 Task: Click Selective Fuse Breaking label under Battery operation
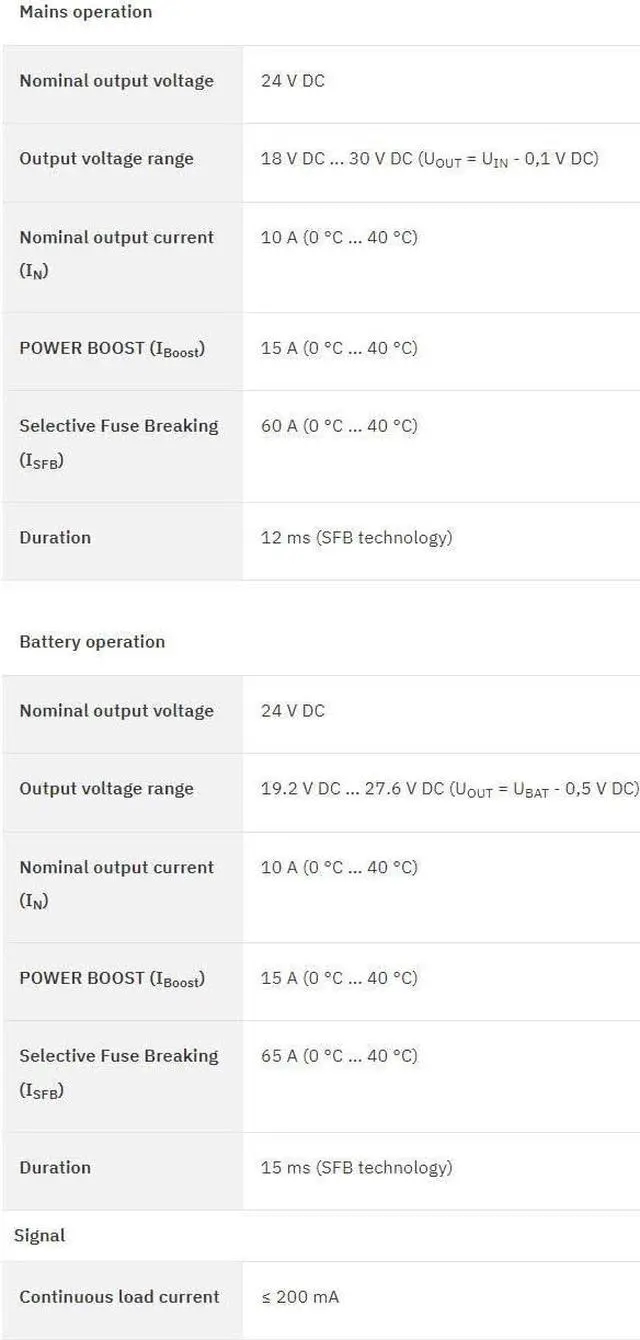click(118, 1056)
